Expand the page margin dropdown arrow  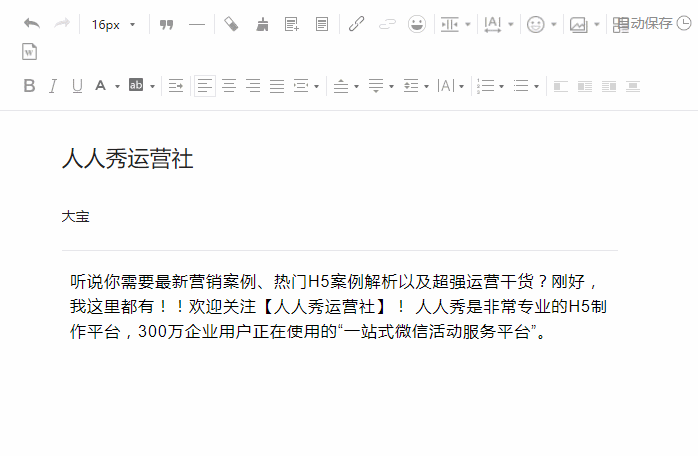click(x=467, y=24)
